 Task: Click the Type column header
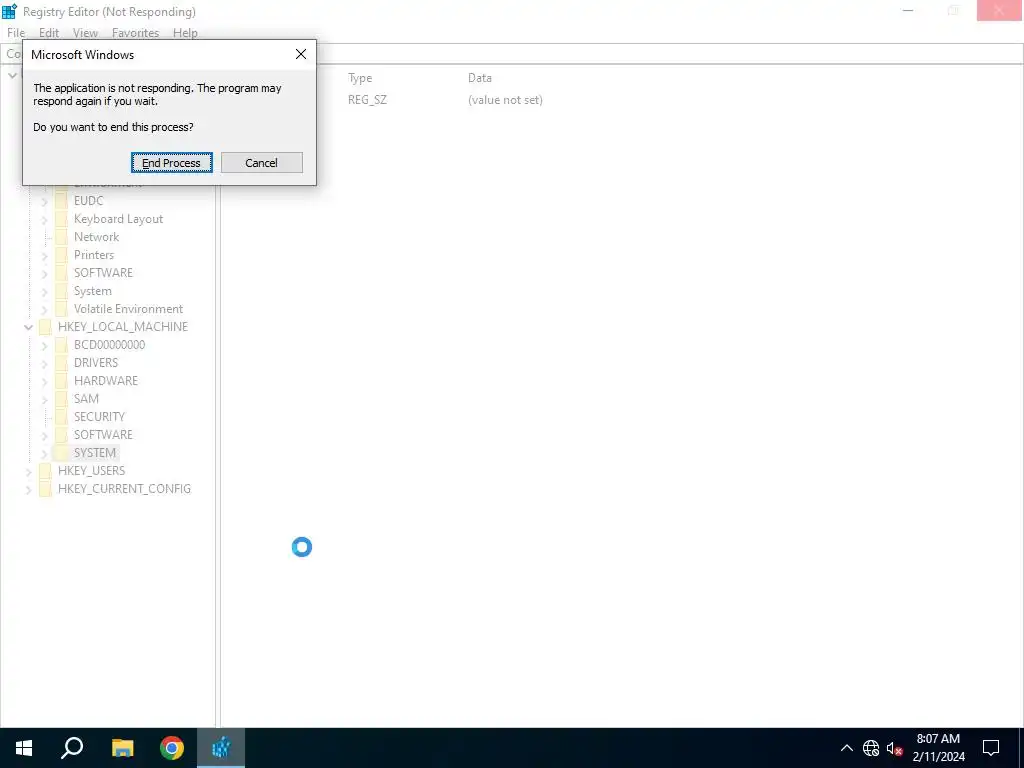[360, 78]
